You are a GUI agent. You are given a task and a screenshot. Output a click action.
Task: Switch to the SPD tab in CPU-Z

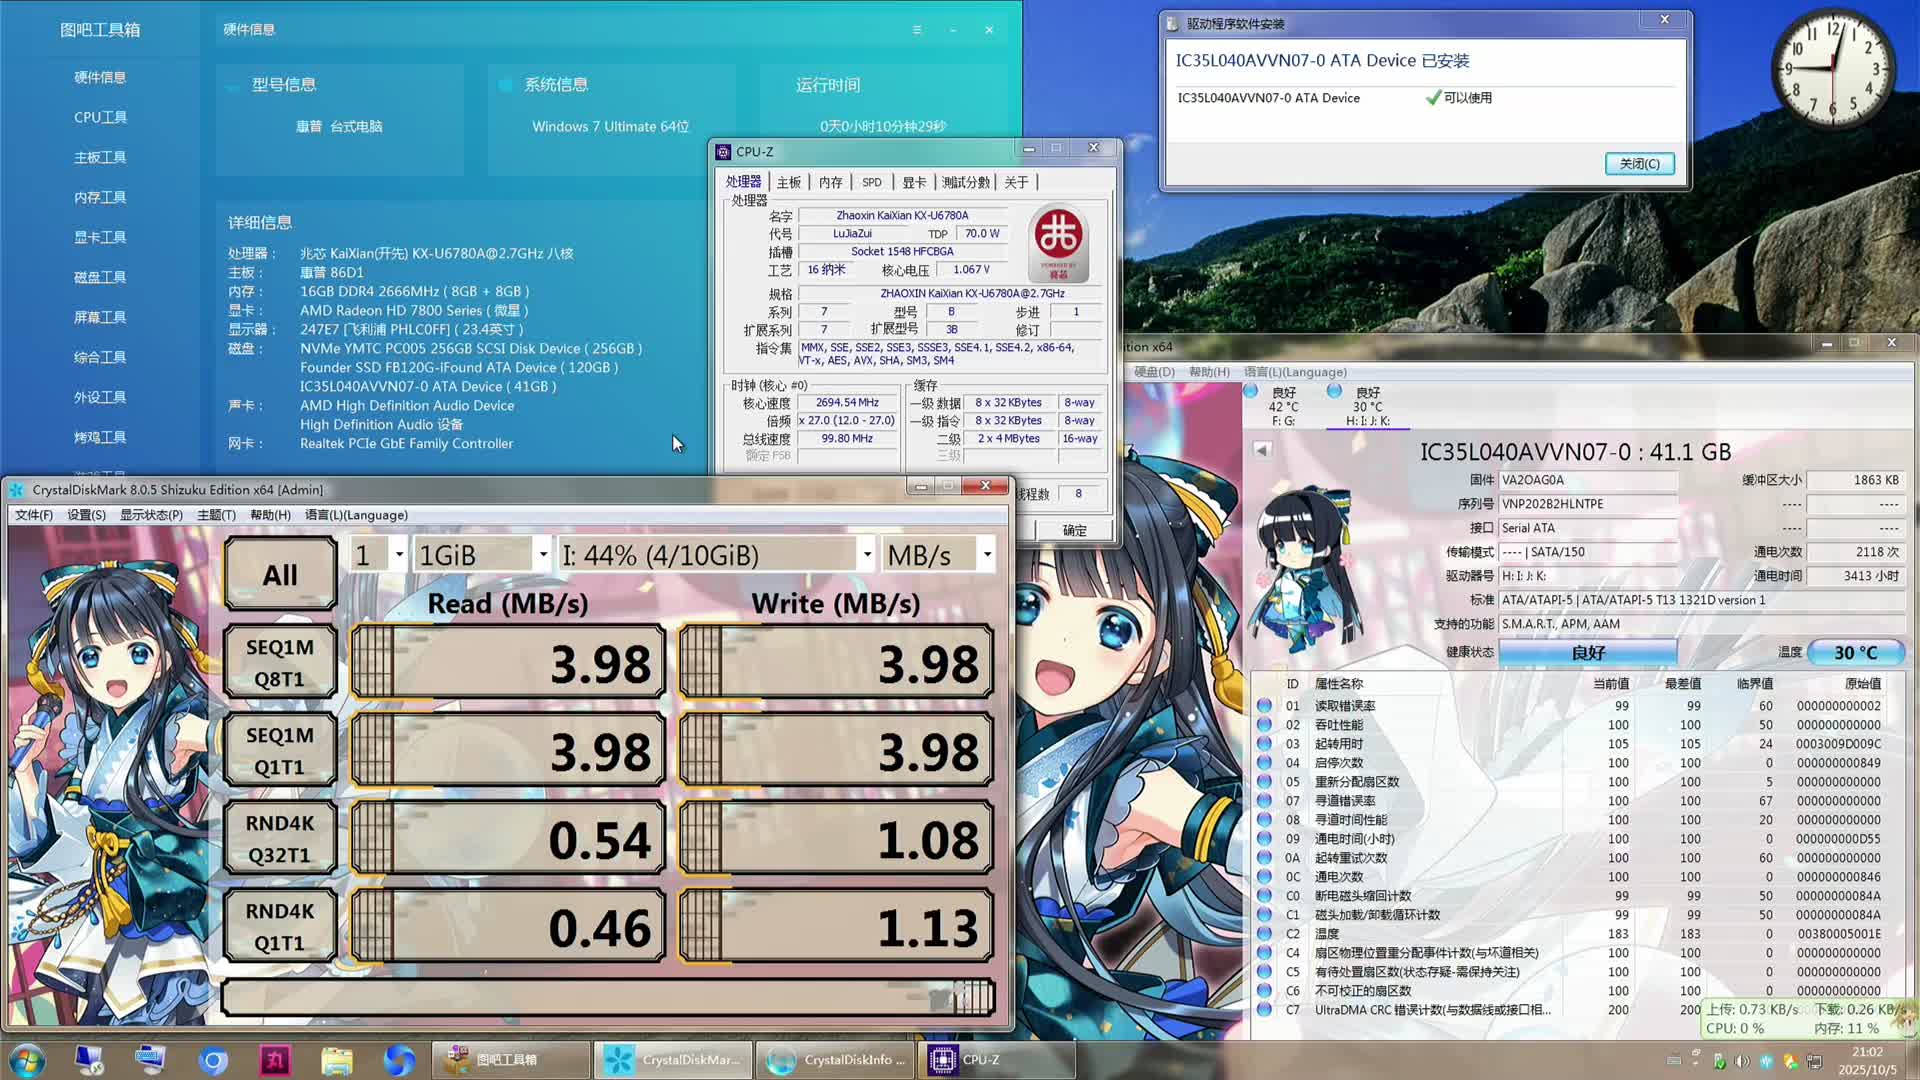tap(872, 182)
